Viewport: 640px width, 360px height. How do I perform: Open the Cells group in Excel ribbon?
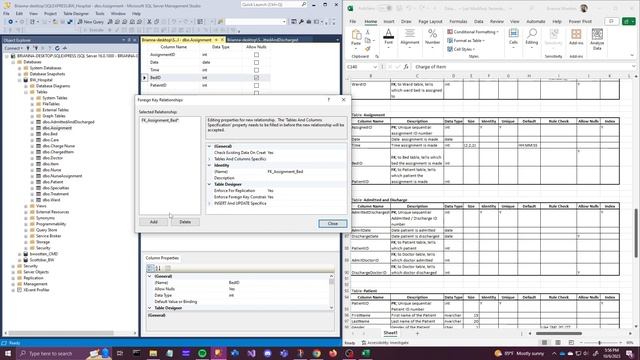[x=513, y=39]
